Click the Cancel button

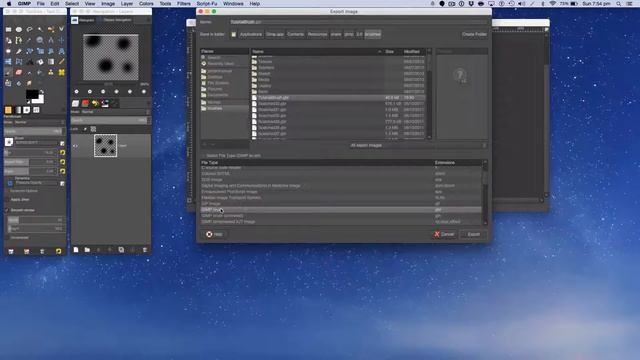click(444, 234)
